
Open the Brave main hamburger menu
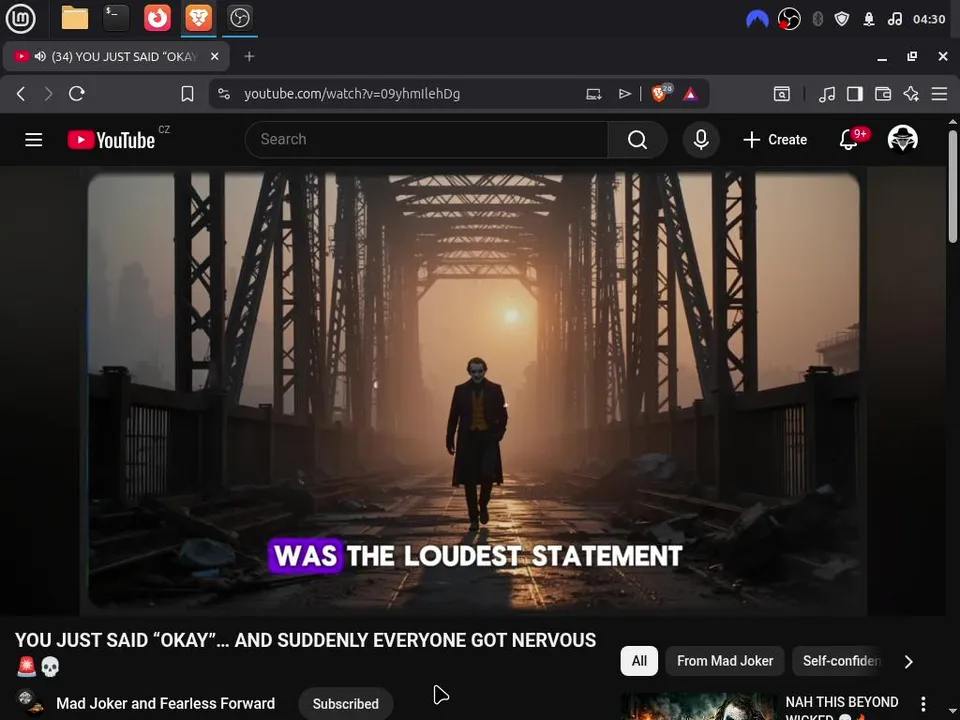939,94
